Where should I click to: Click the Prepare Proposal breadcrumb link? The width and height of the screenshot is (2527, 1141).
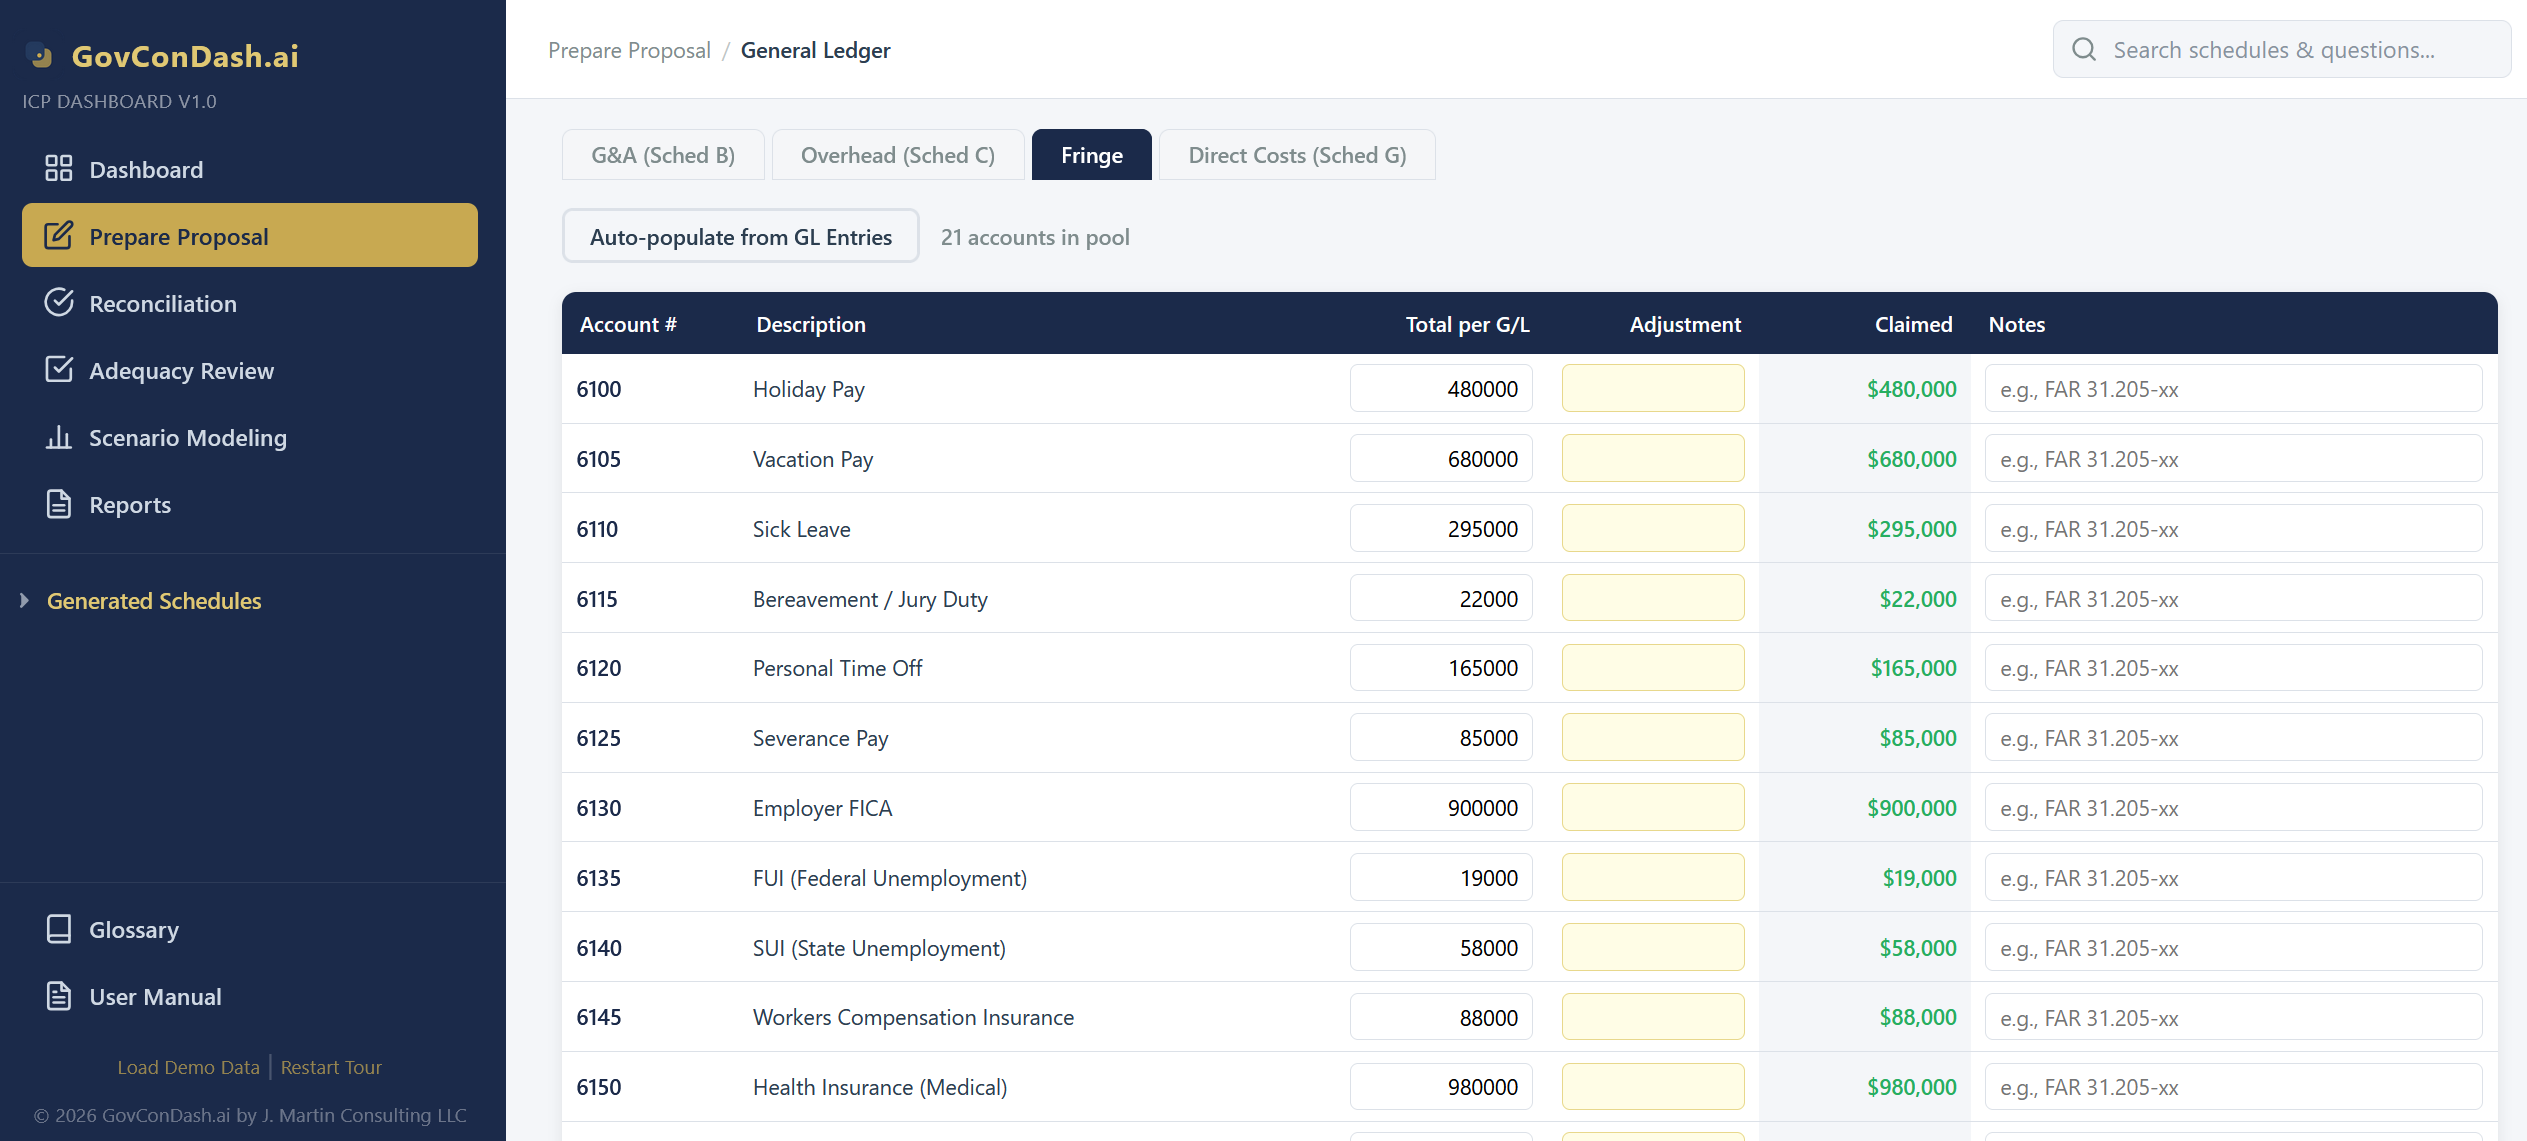pyautogui.click(x=629, y=50)
